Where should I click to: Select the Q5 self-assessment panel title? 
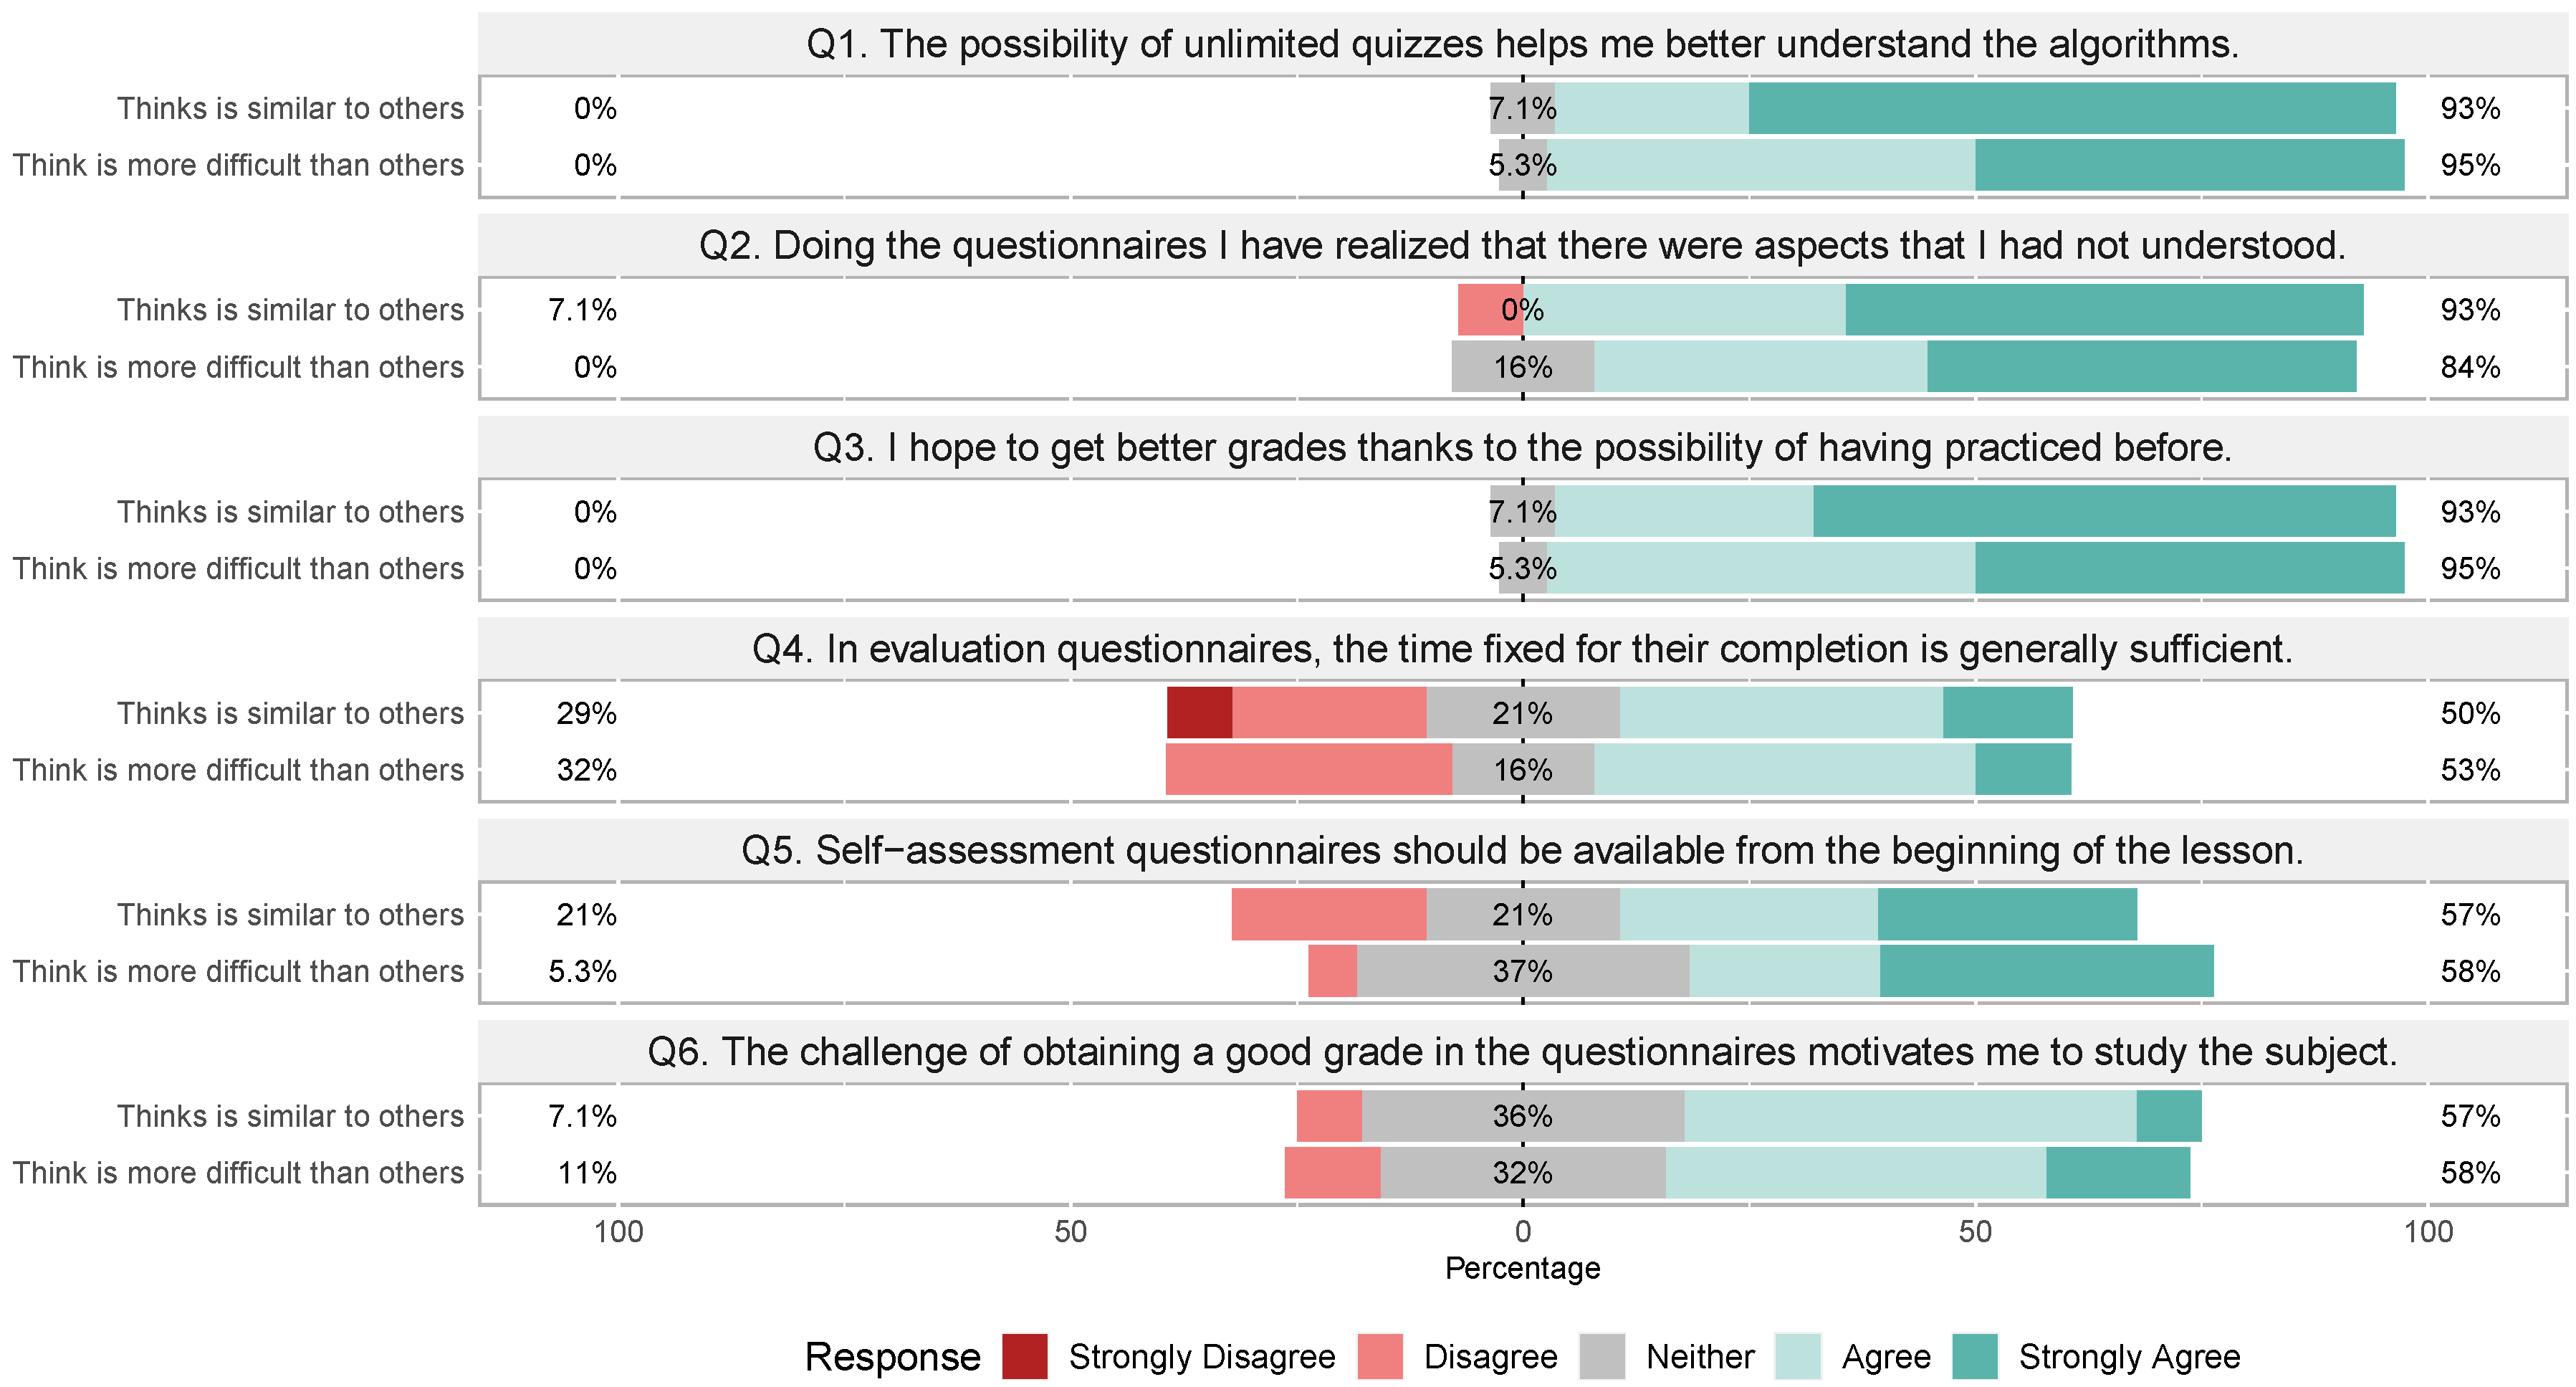tap(1522, 851)
